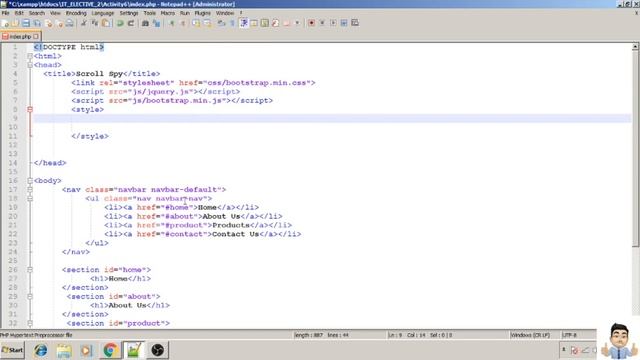Click the Scroll Spy title text on line 4
This screenshot has width=640, height=360.
[99, 74]
